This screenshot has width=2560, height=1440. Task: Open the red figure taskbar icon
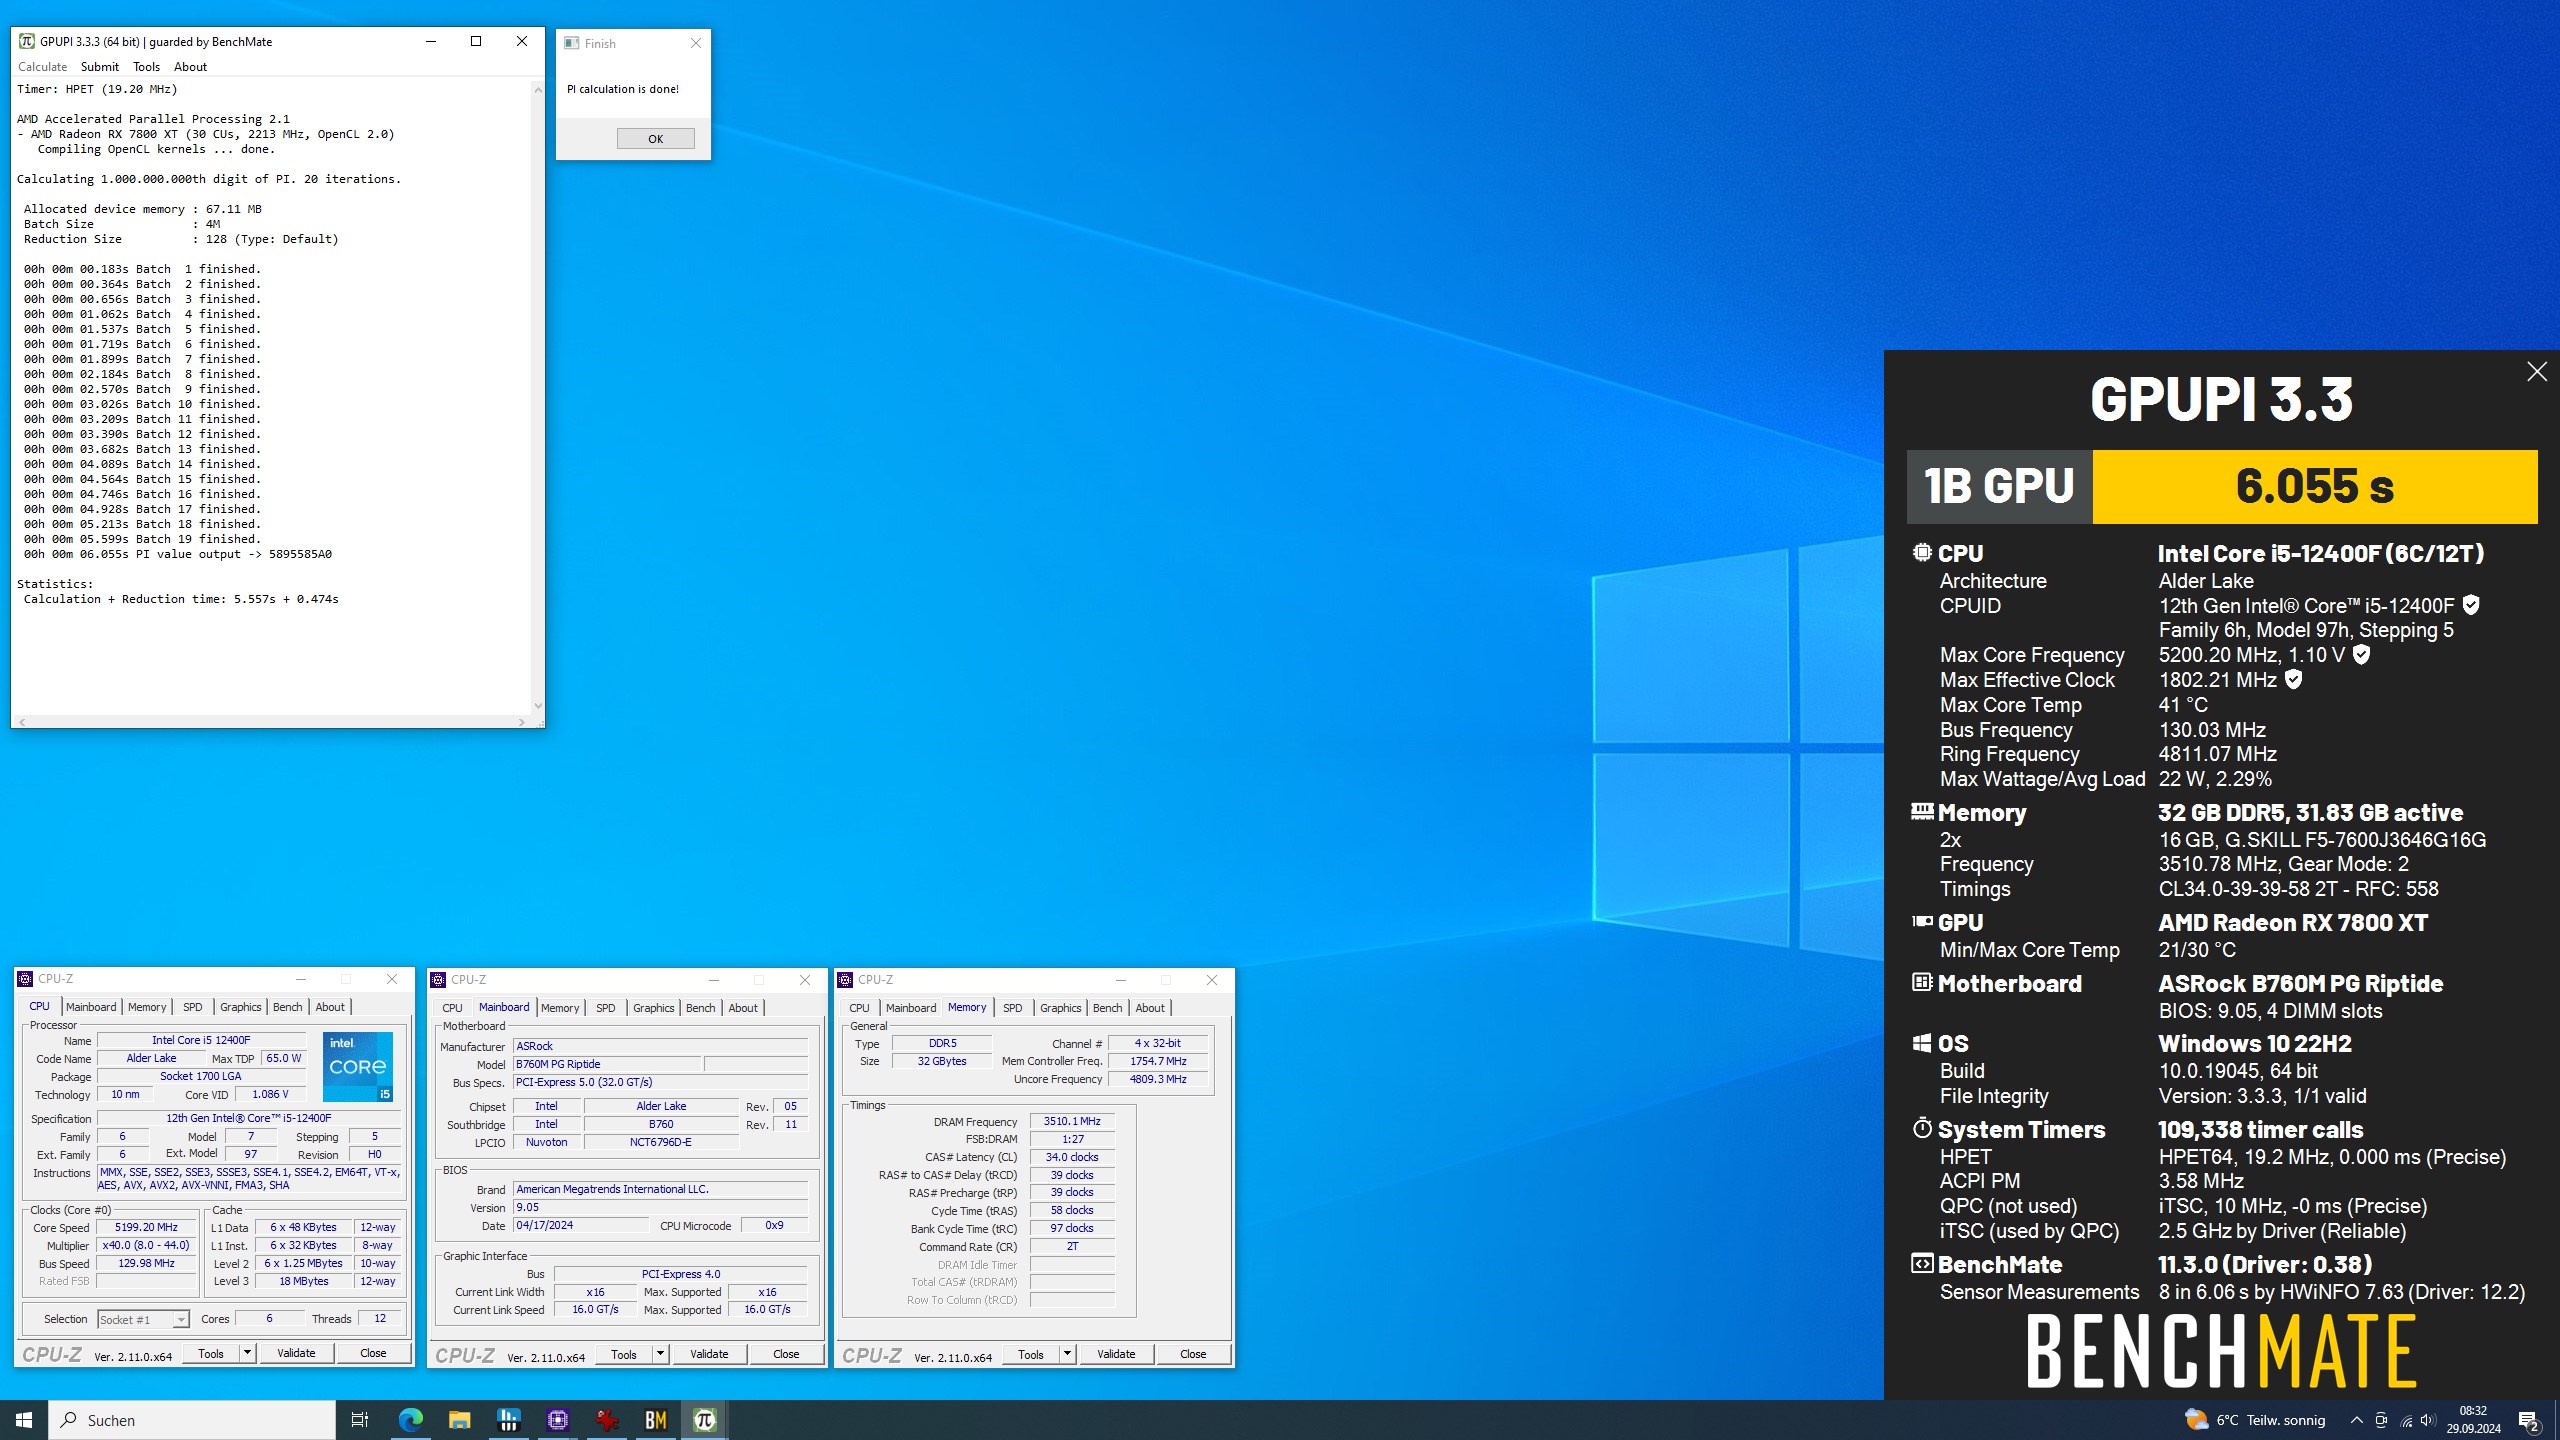(606, 1420)
